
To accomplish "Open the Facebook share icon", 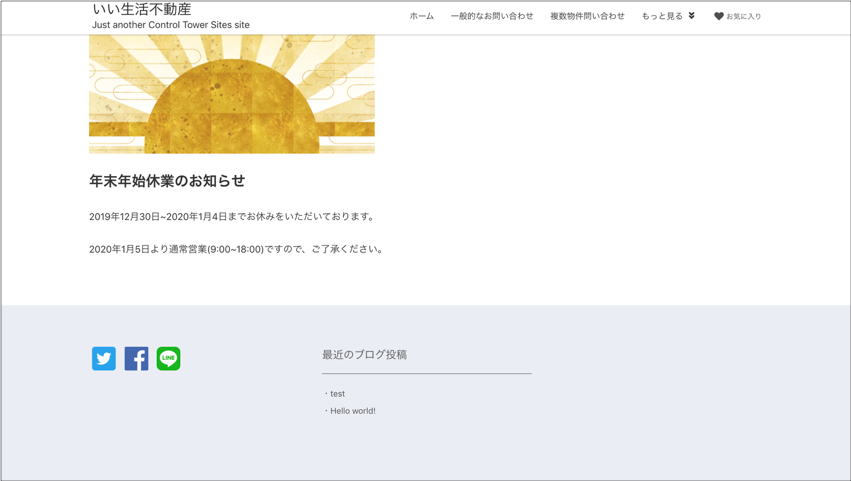I will 136,358.
